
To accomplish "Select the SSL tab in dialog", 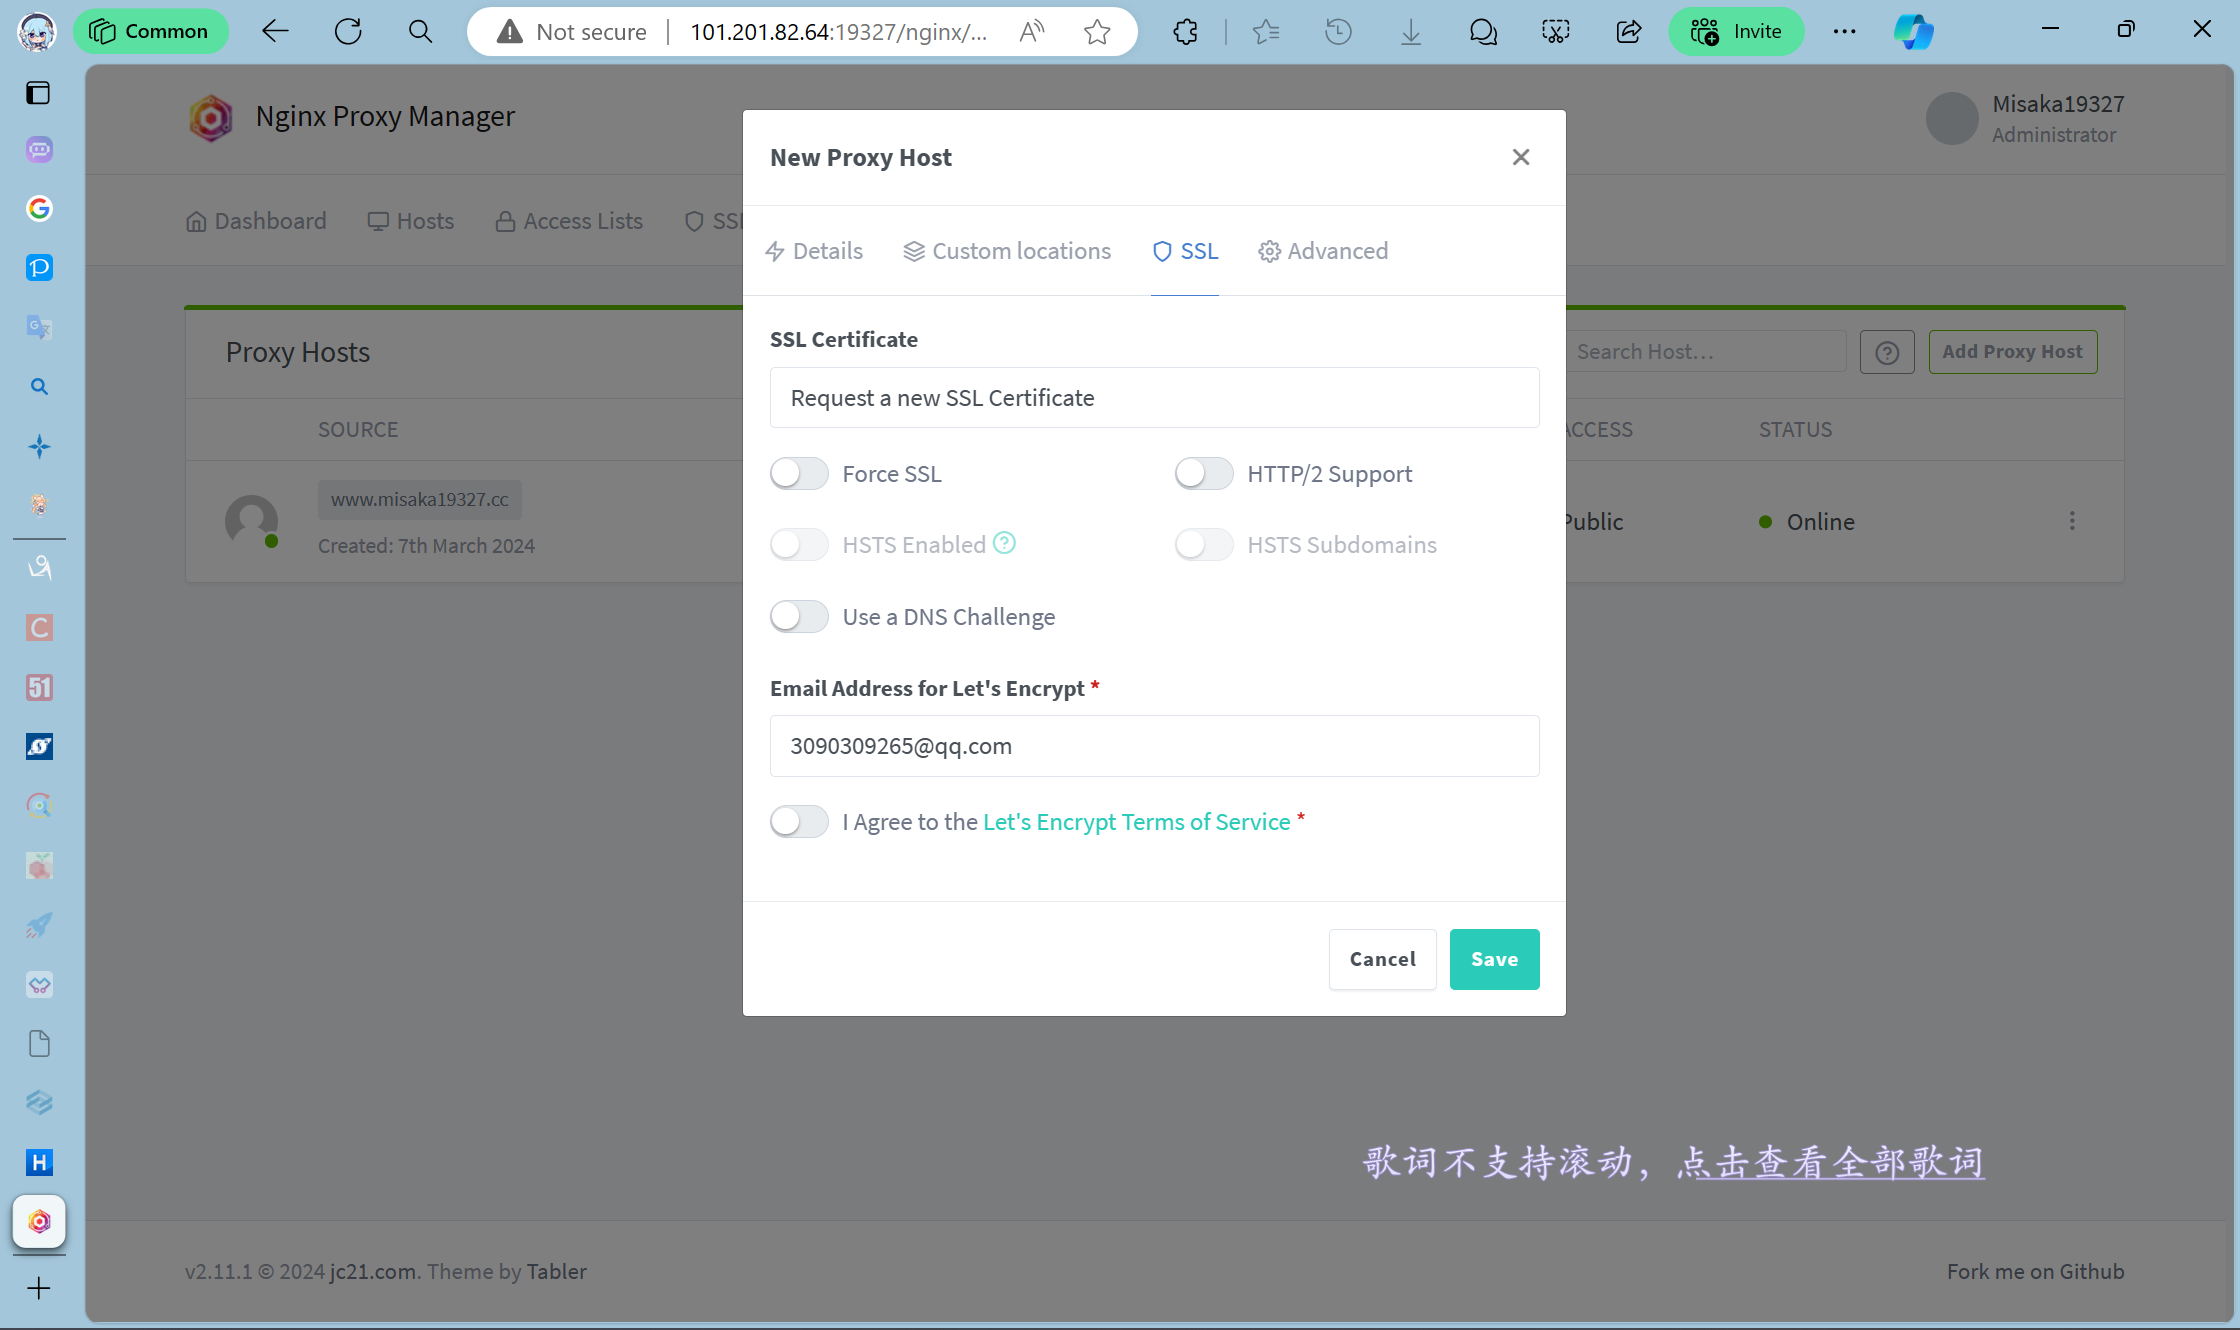I will [x=1185, y=251].
